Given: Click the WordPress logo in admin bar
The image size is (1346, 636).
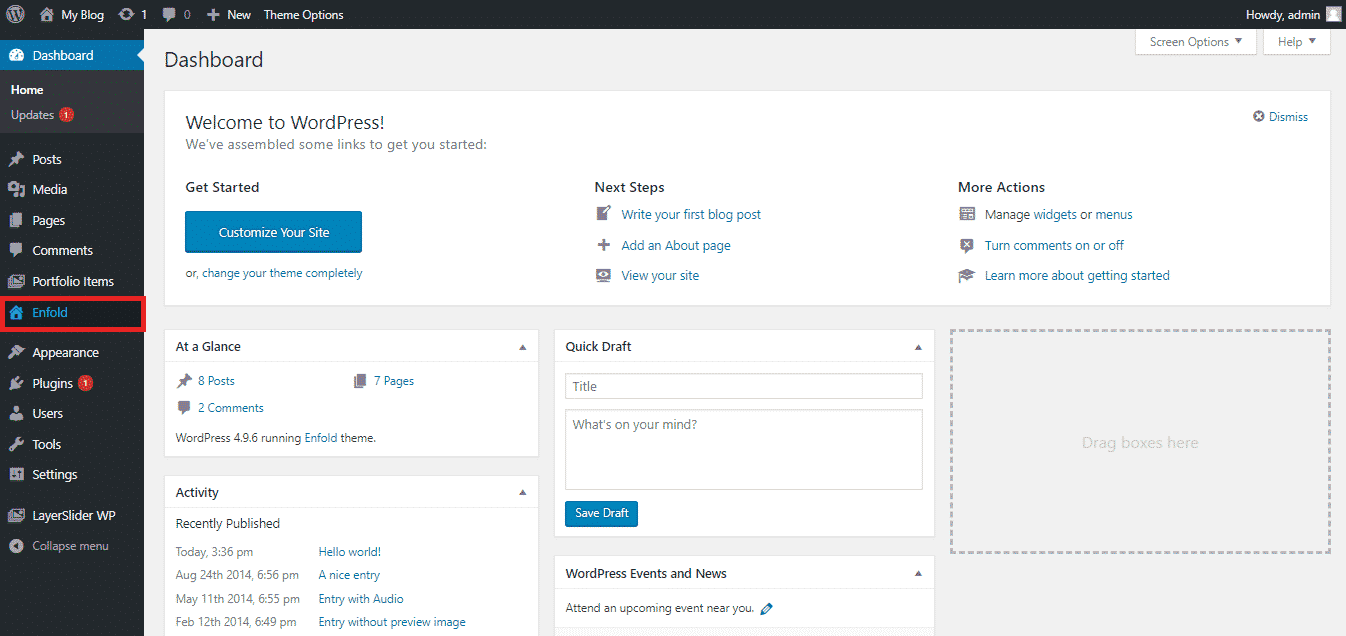Looking at the screenshot, I should click(16, 14).
